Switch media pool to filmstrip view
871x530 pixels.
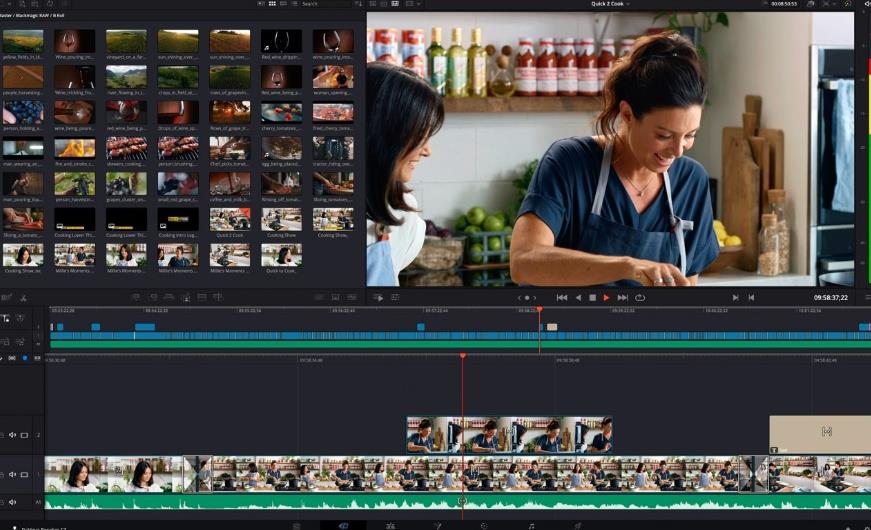coord(283,4)
